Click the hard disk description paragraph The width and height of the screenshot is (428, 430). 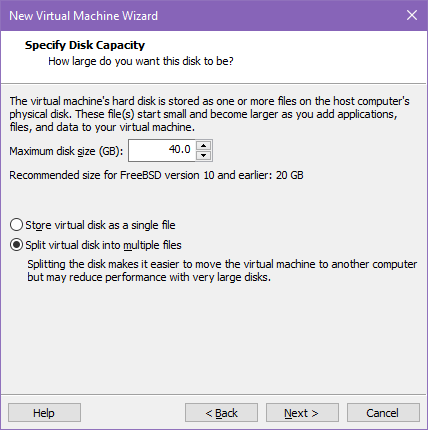click(x=209, y=114)
